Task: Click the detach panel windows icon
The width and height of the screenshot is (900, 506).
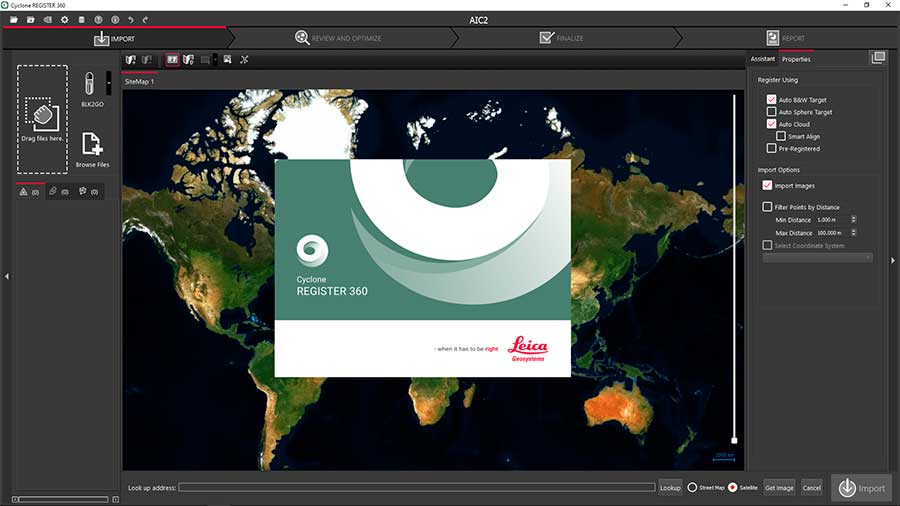Action: pos(878,57)
